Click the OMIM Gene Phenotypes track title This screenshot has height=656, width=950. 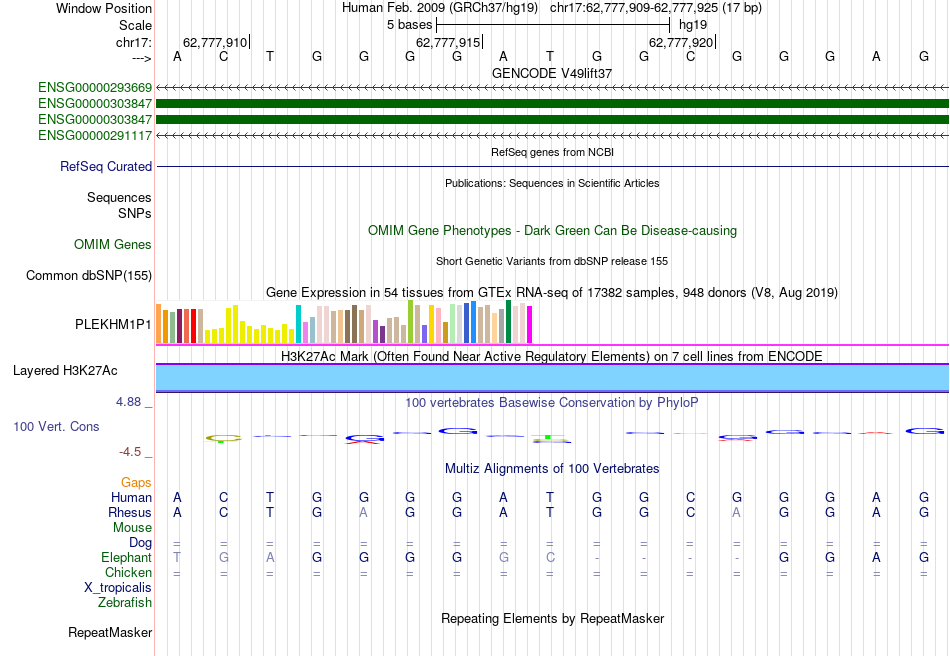(552, 230)
